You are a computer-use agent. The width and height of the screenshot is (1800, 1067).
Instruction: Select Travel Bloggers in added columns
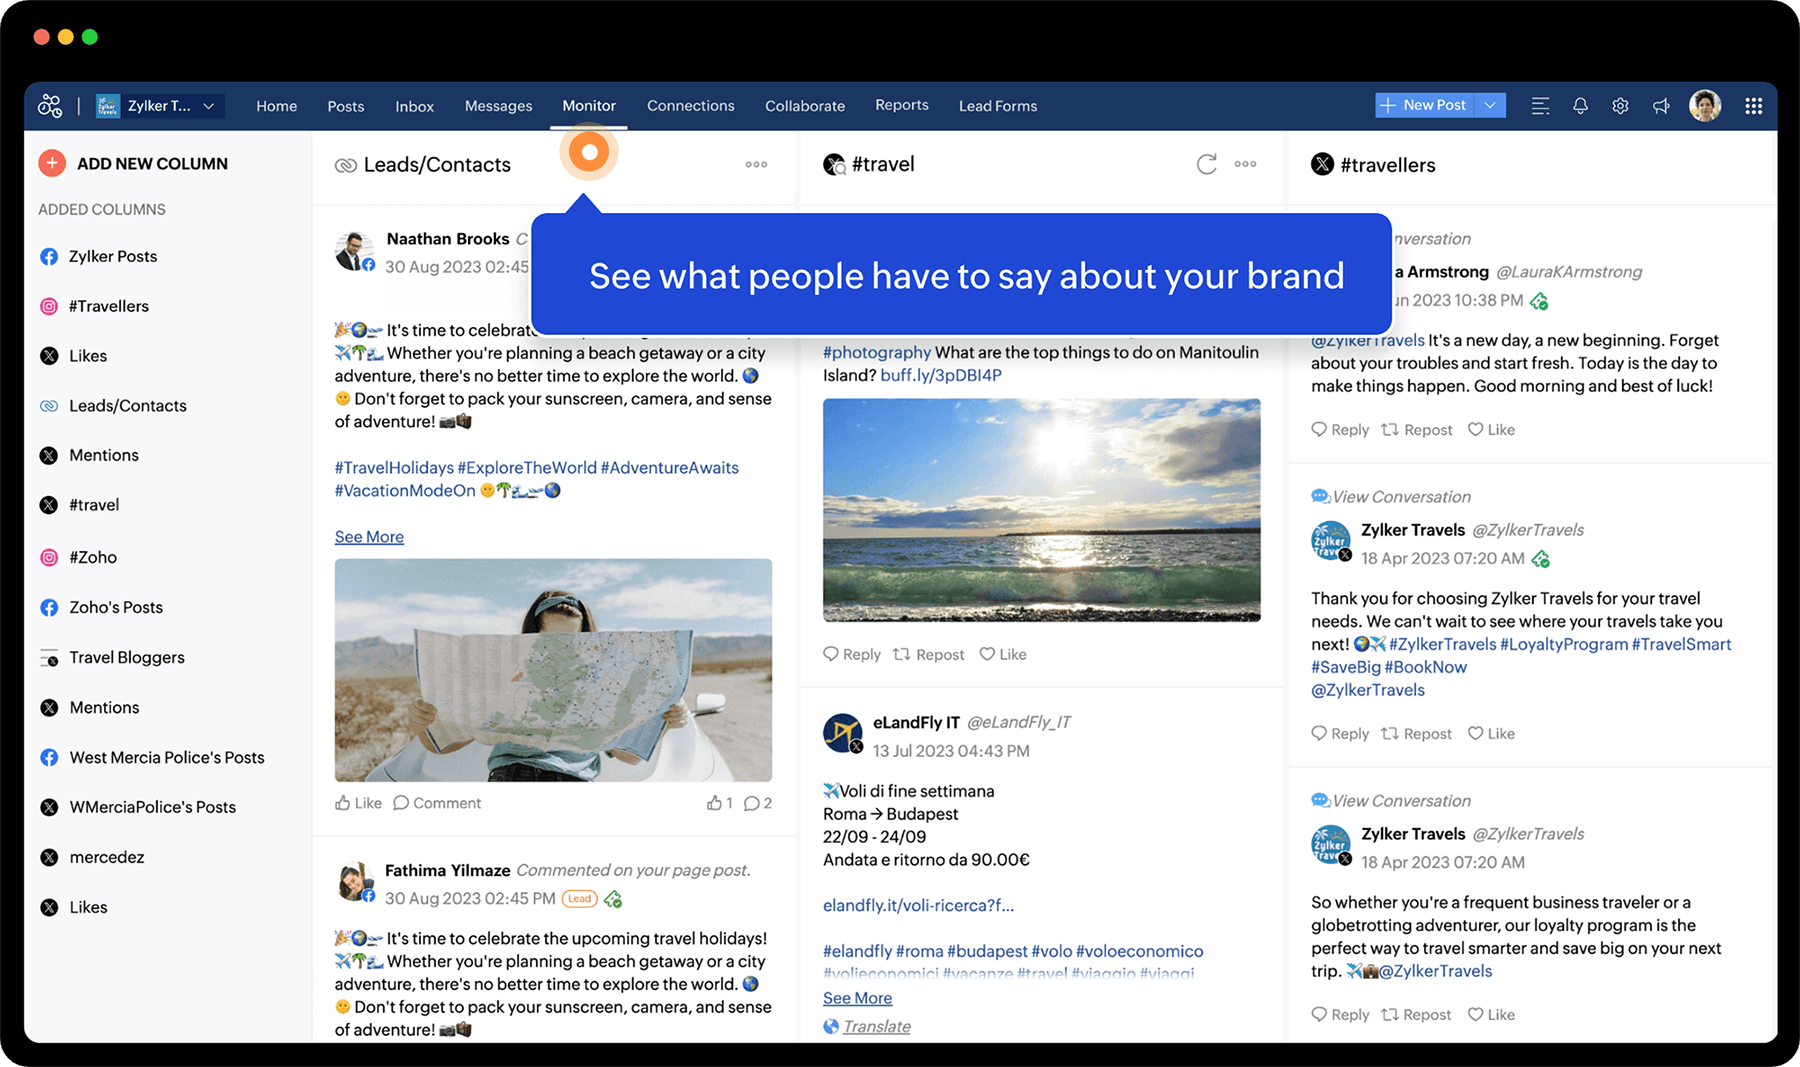point(127,657)
